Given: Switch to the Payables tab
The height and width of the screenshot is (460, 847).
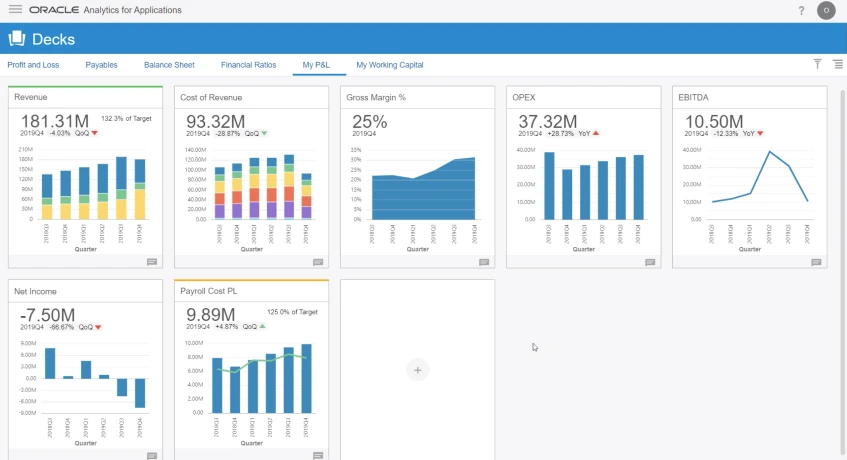Looking at the screenshot, I should [101, 65].
